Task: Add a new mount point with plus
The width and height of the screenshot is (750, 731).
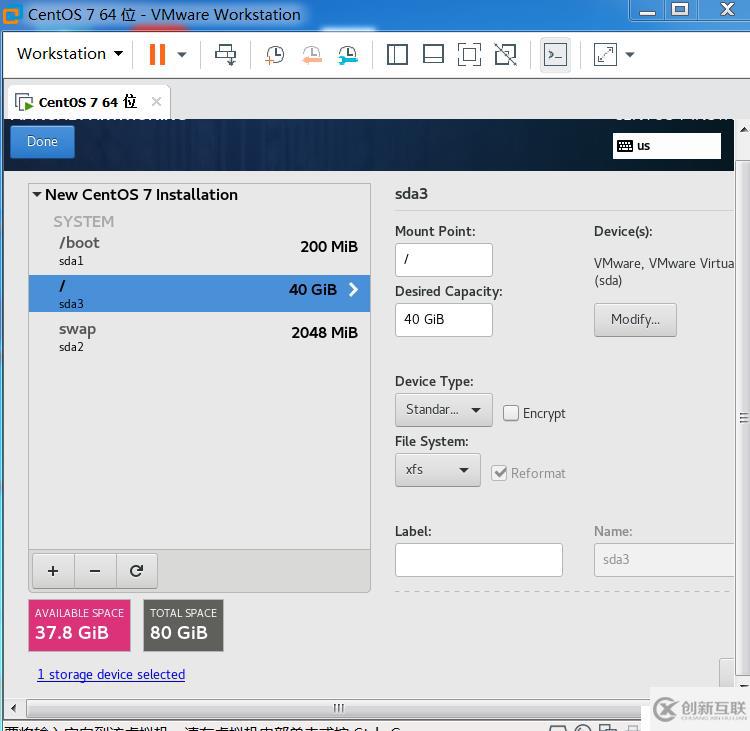Action: (53, 571)
